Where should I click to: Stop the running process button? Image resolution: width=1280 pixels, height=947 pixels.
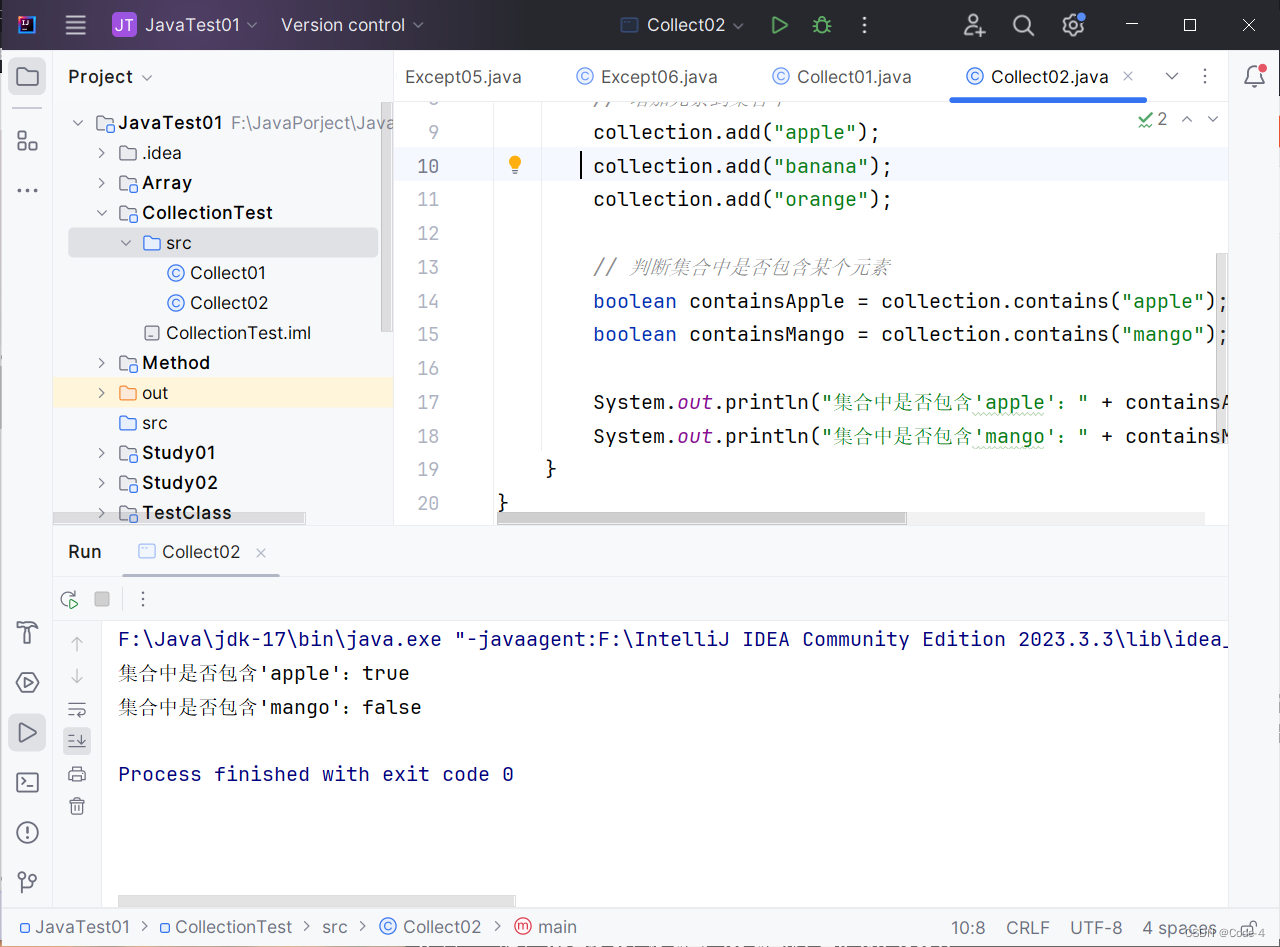click(x=102, y=599)
